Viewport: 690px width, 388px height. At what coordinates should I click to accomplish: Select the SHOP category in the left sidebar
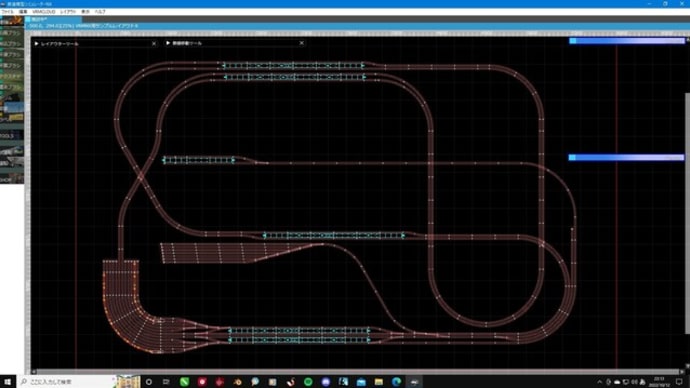coord(12,179)
